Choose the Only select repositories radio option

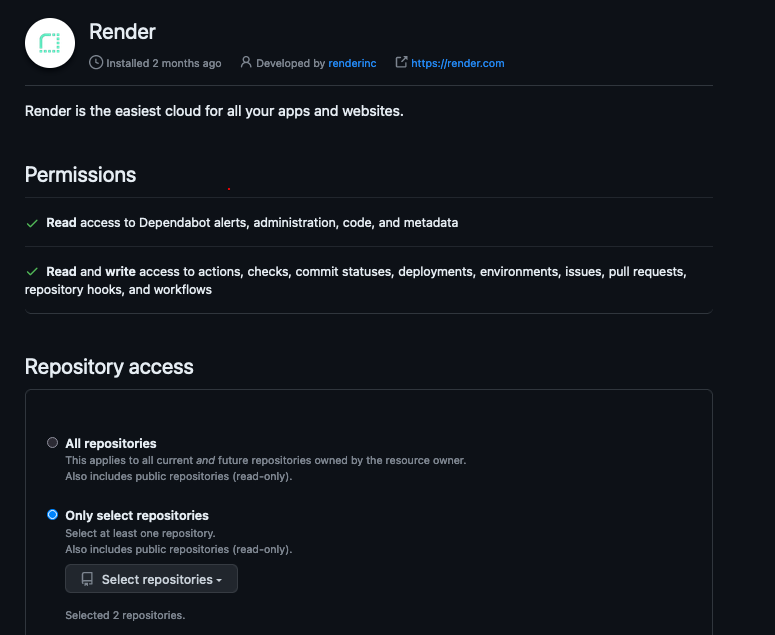click(52, 515)
